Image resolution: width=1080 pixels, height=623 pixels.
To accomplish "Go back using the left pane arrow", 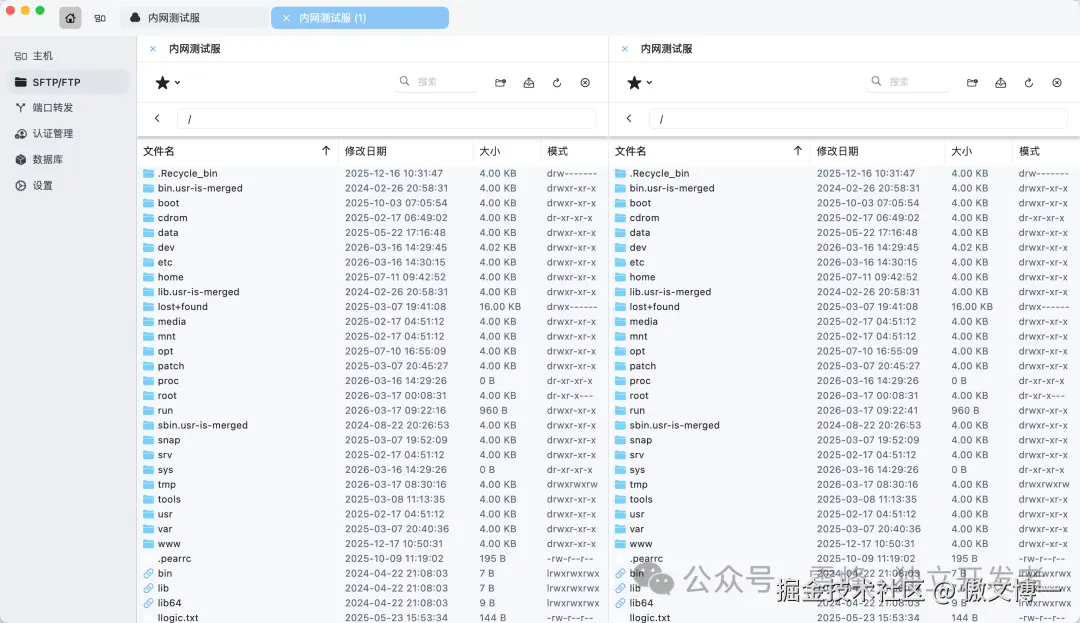I will (157, 118).
